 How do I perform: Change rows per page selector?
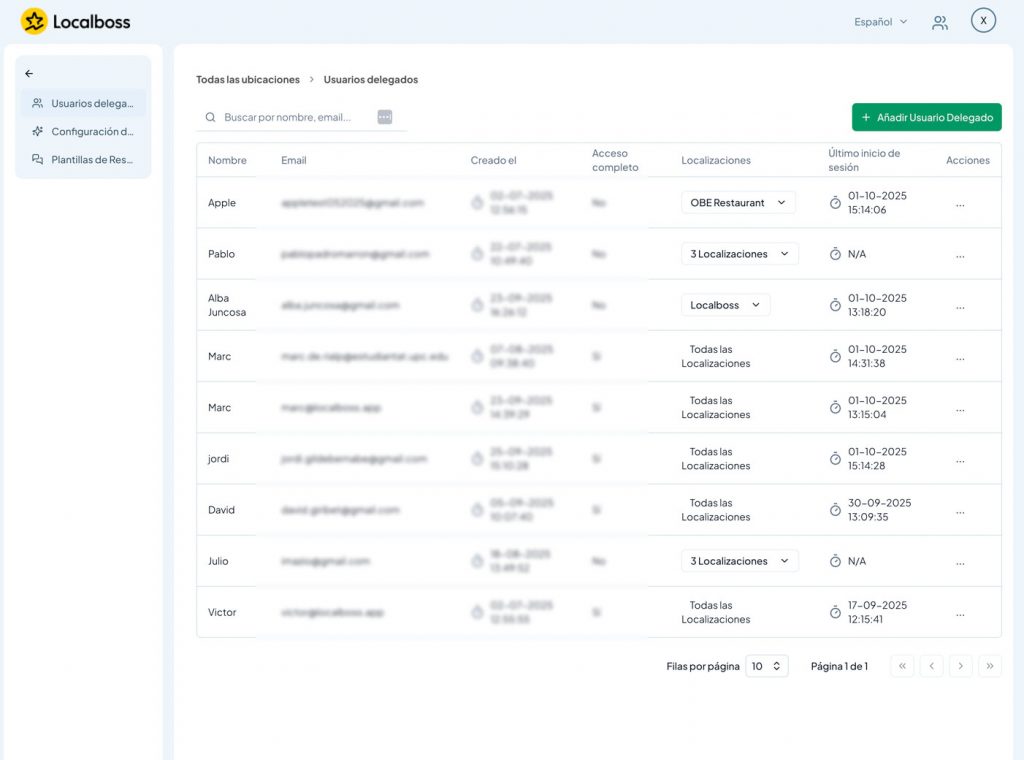coord(767,666)
